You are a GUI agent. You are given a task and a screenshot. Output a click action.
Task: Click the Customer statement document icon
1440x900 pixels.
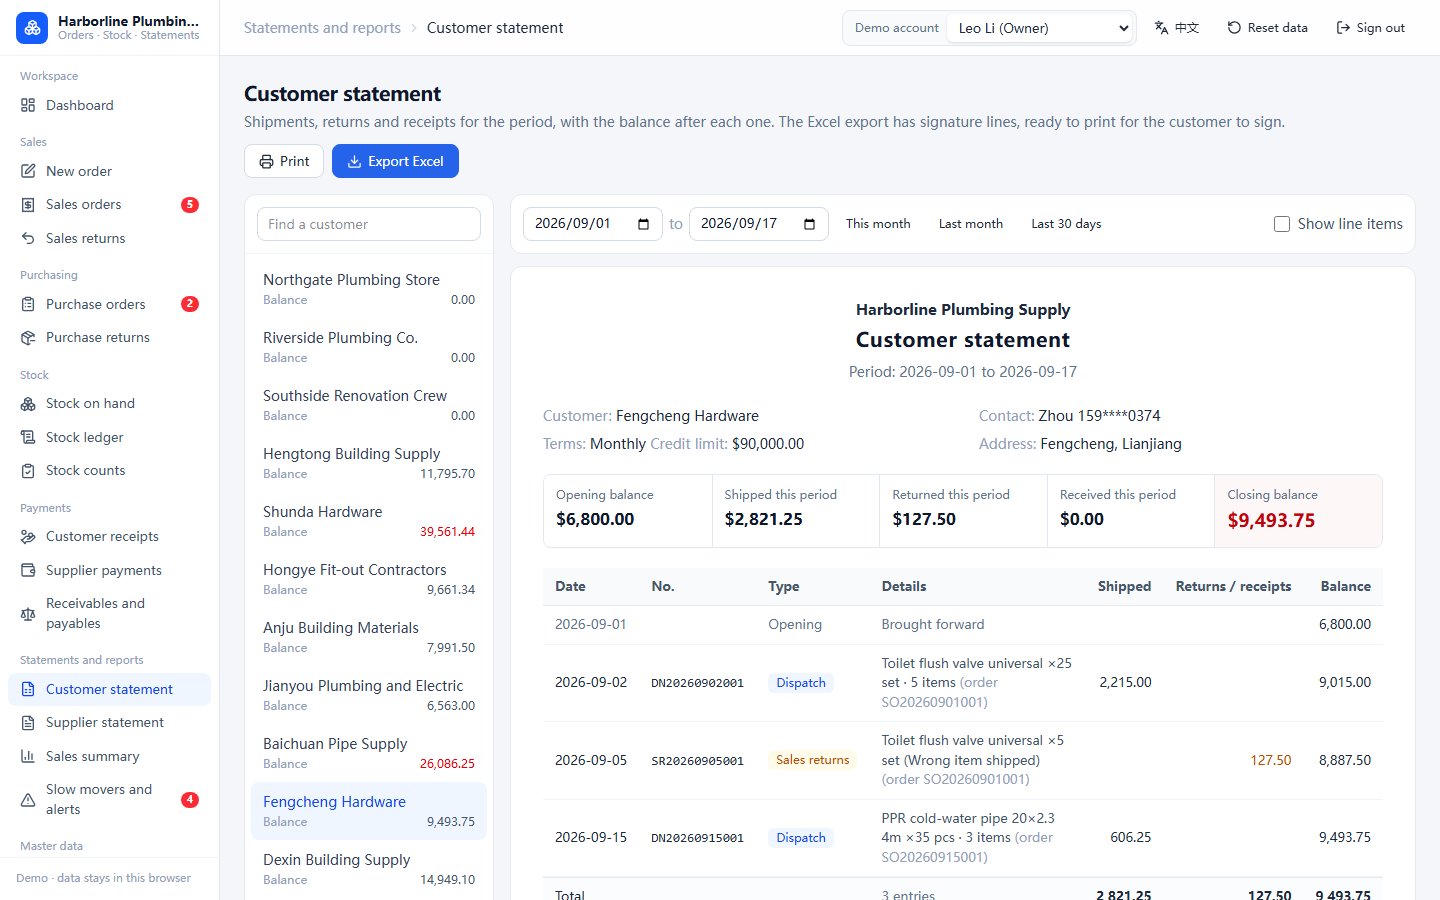coord(28,689)
